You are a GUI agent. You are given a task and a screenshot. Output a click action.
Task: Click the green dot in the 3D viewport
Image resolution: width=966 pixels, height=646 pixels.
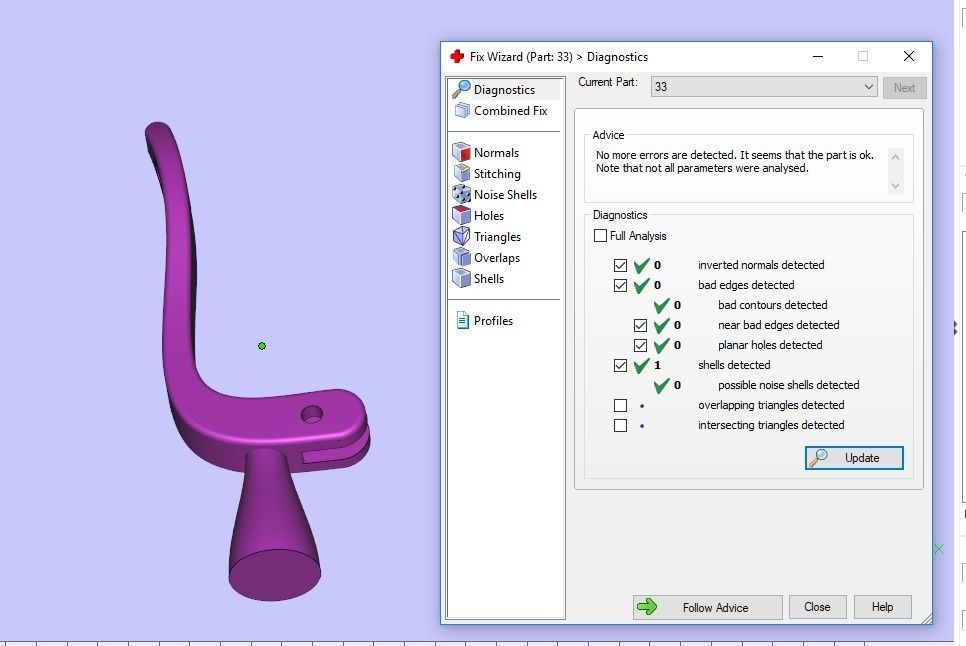262,346
